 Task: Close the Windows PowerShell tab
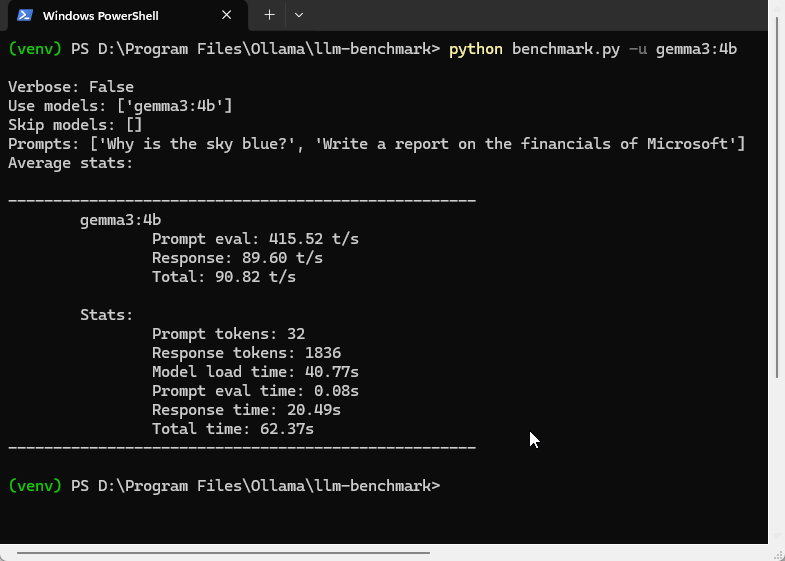[x=227, y=16]
